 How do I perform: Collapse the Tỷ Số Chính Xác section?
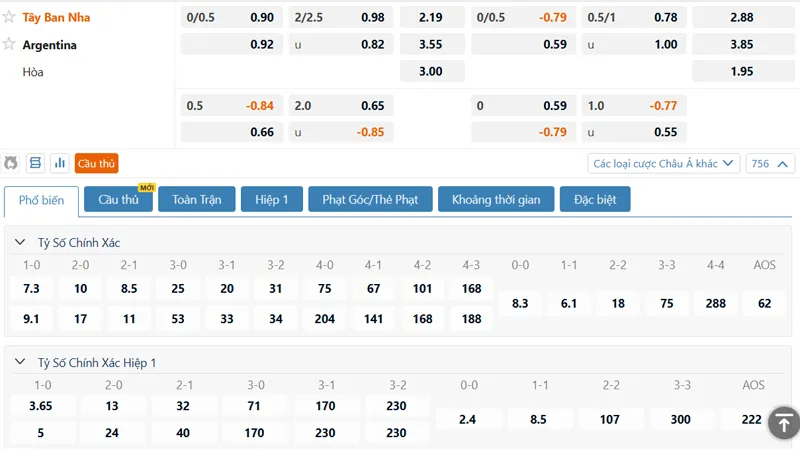[x=20, y=242]
